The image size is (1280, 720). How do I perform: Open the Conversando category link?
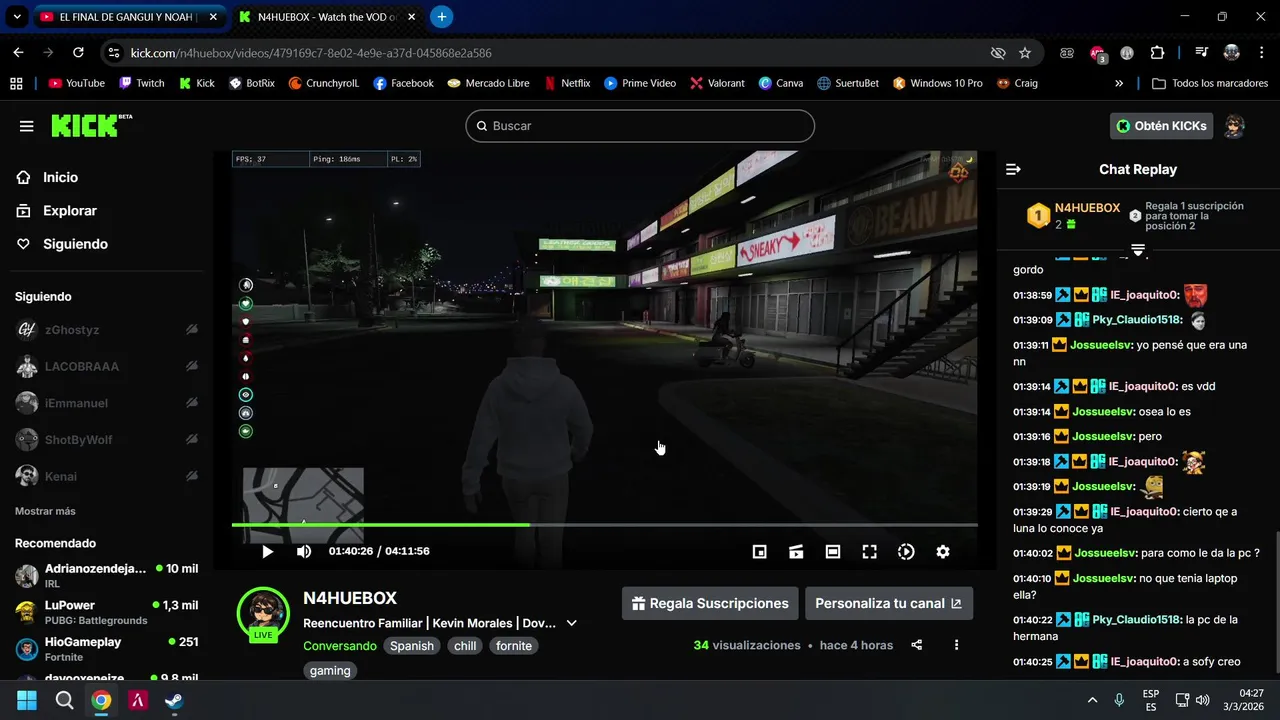click(340, 646)
